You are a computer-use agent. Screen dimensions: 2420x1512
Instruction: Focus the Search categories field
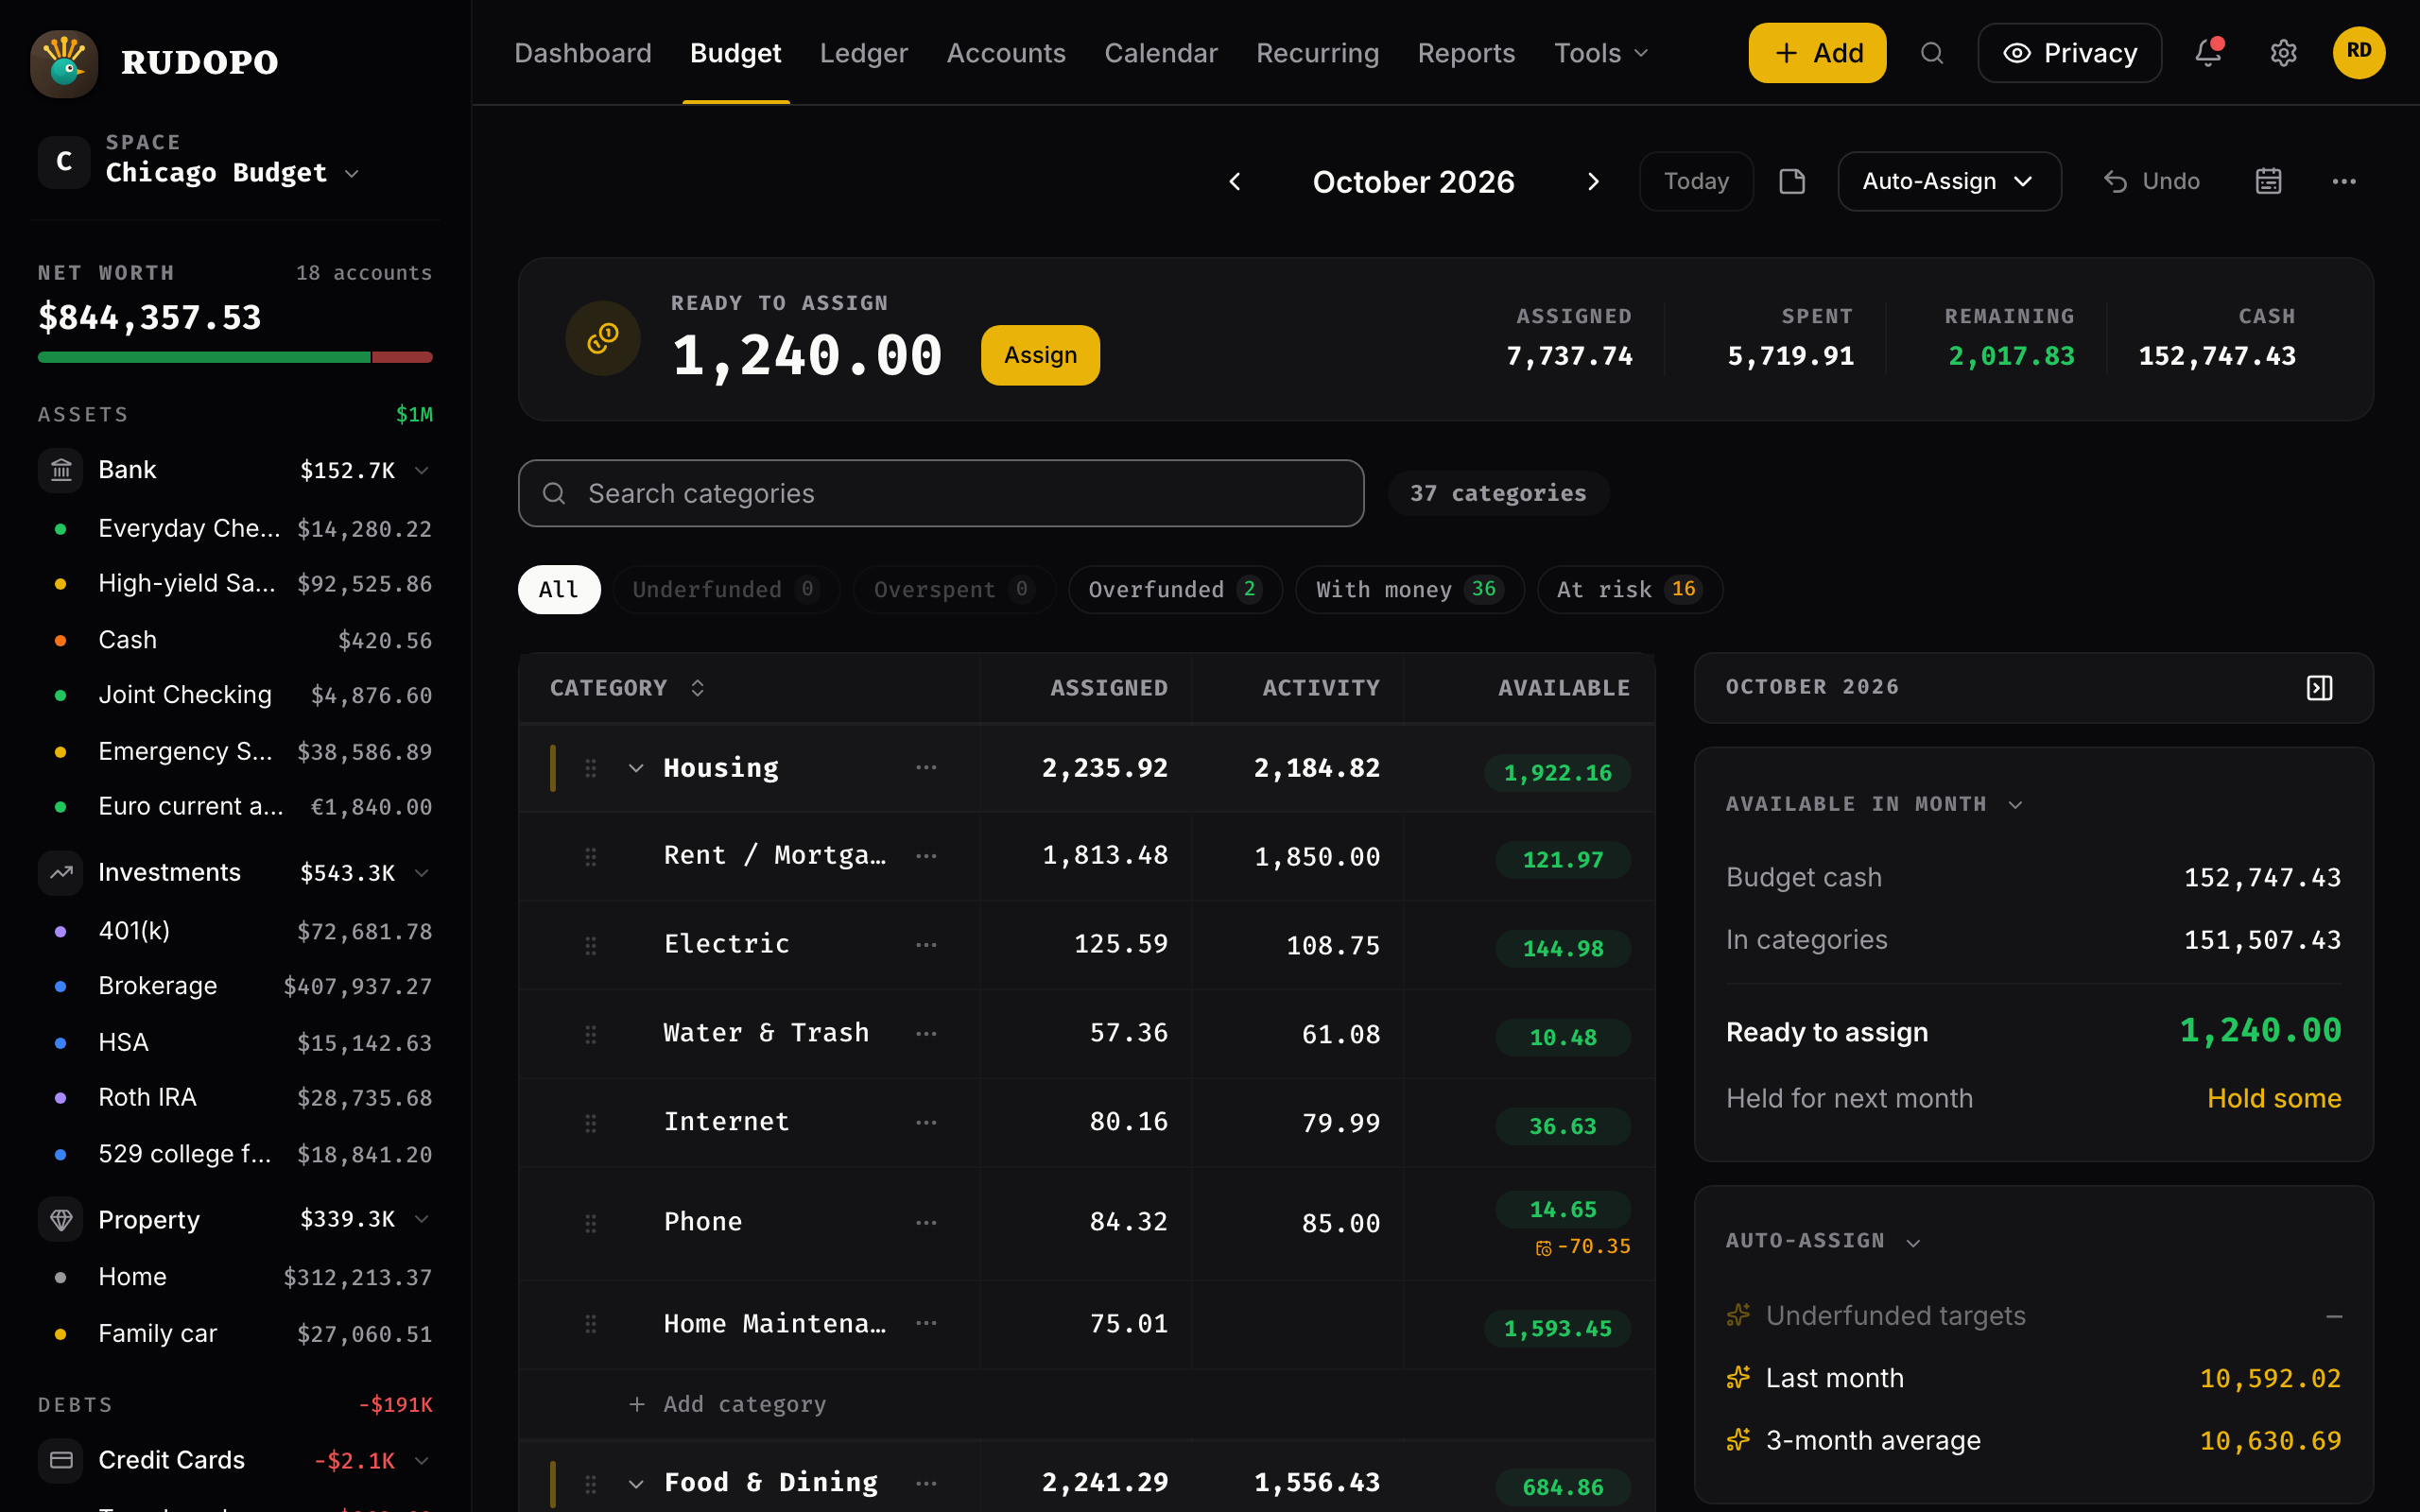click(x=941, y=493)
